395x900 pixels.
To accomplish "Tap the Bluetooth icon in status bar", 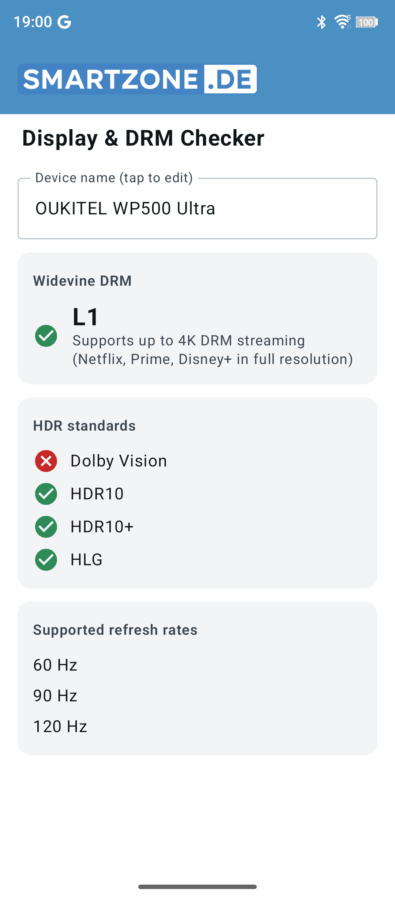I will (322, 22).
